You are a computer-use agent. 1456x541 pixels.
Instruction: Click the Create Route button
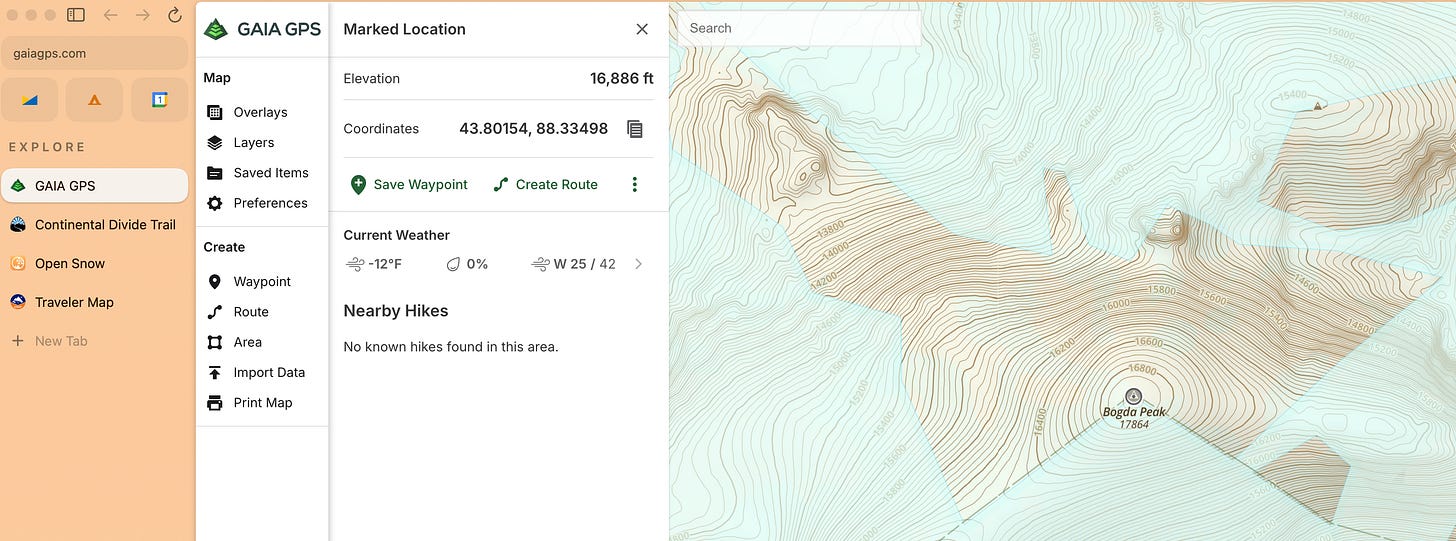pos(545,184)
